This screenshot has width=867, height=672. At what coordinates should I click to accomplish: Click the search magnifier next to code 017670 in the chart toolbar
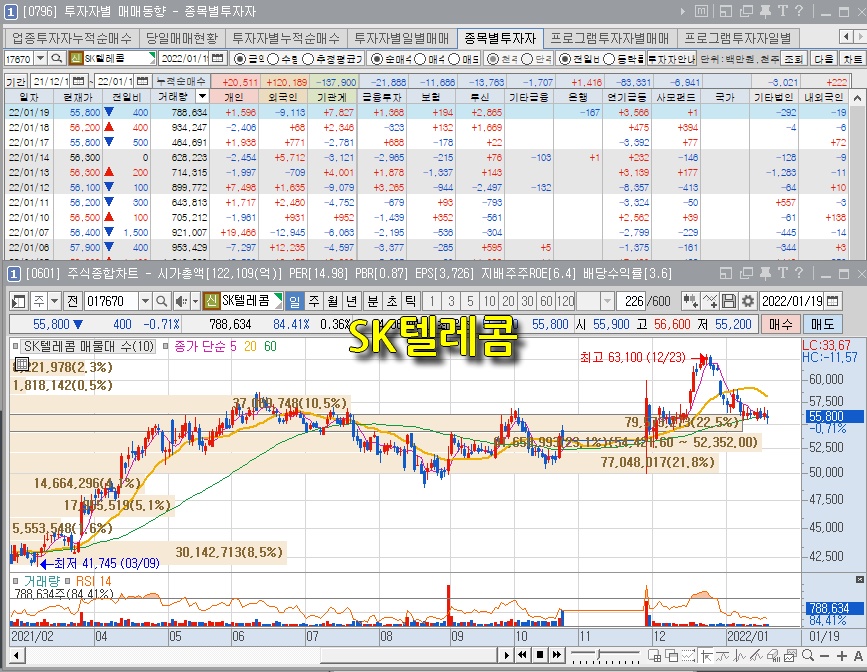[161, 301]
